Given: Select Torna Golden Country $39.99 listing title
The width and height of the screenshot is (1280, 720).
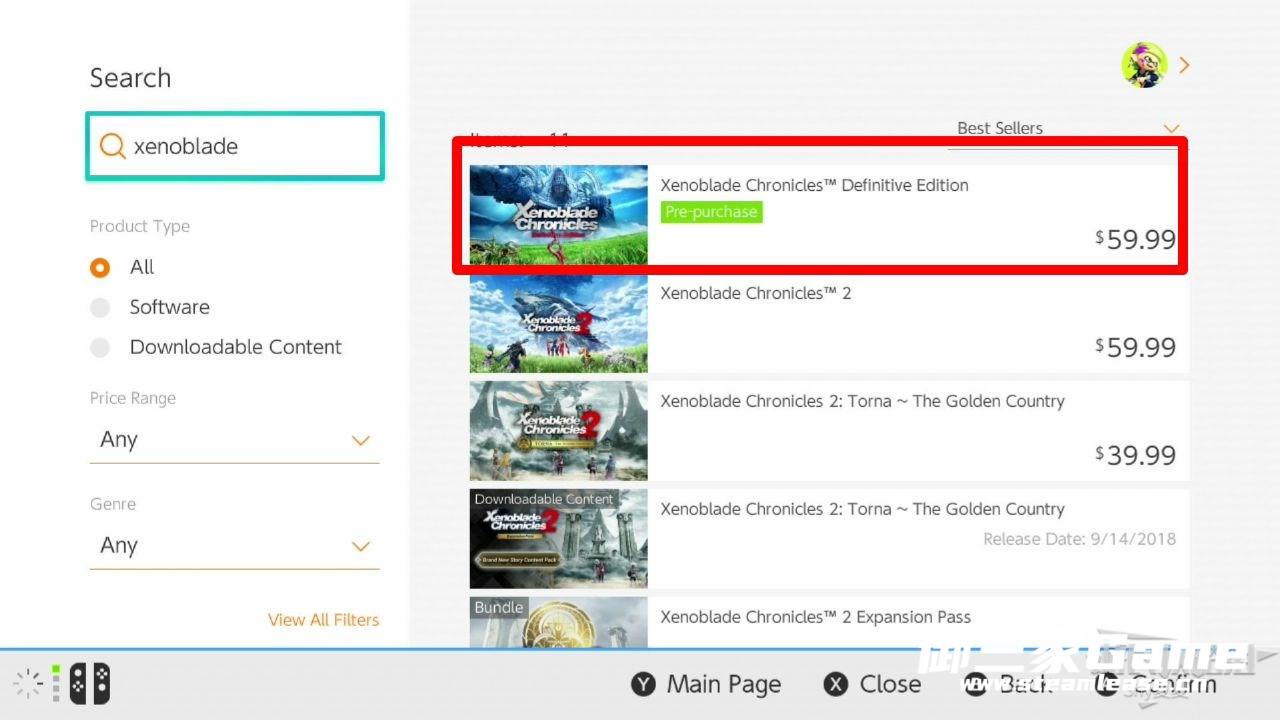Looking at the screenshot, I should (x=862, y=401).
